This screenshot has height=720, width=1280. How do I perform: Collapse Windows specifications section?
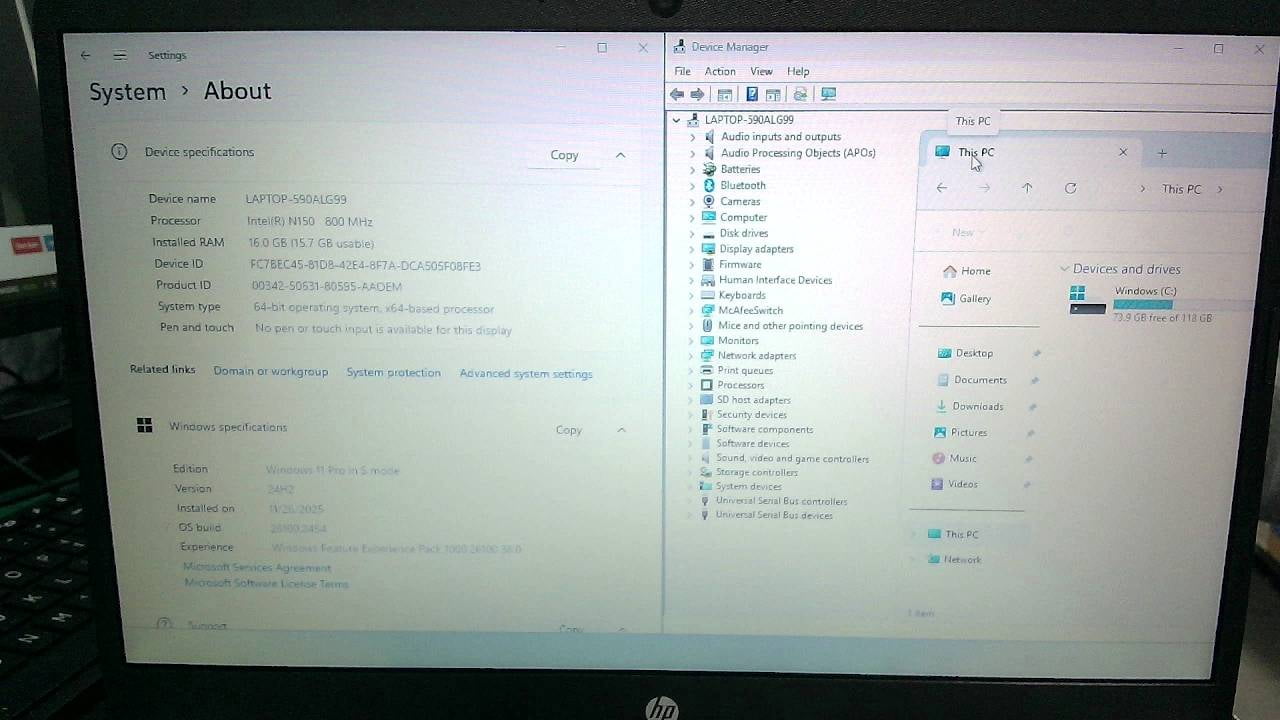pyautogui.click(x=621, y=430)
